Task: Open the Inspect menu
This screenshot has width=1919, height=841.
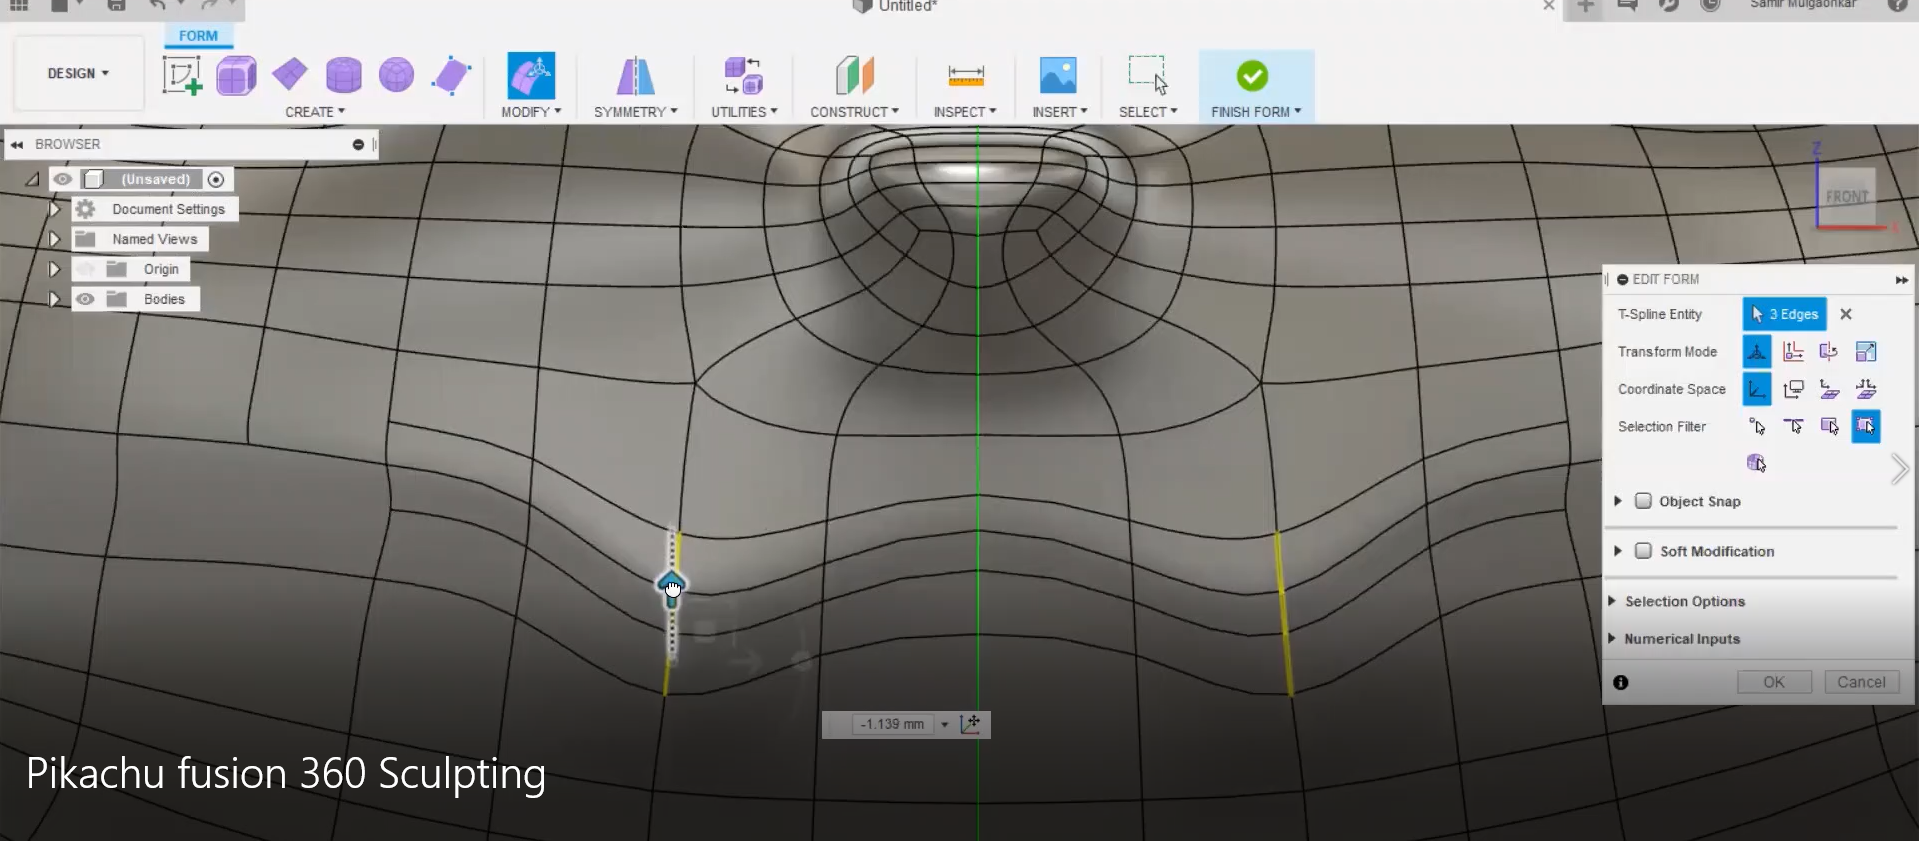Action: coord(965,112)
